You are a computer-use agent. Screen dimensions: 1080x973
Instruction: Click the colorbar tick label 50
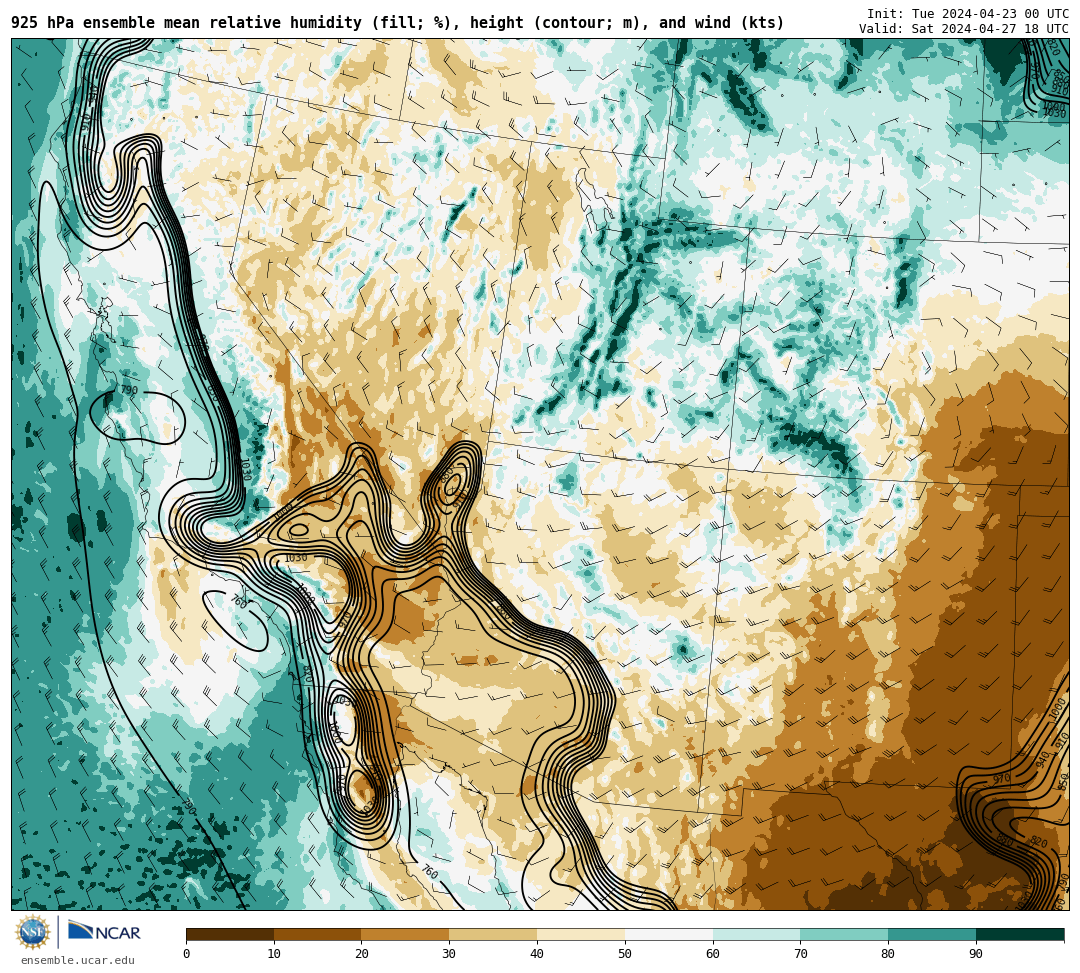[x=625, y=954]
